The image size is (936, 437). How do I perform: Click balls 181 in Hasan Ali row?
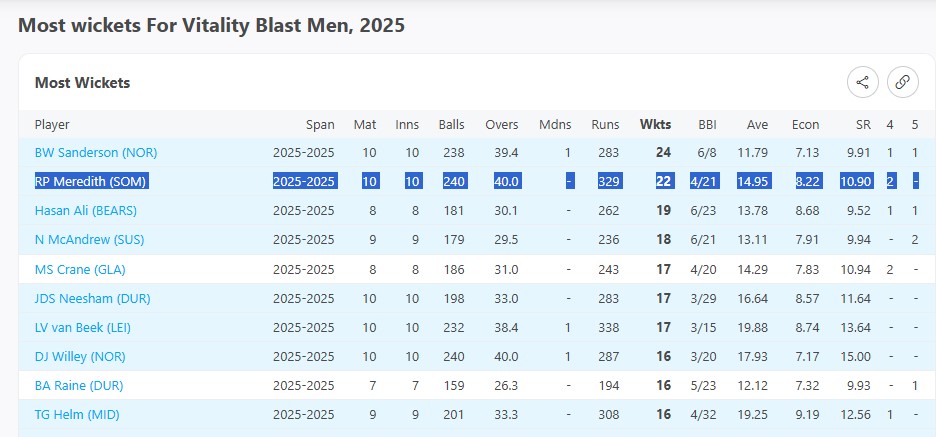point(454,211)
